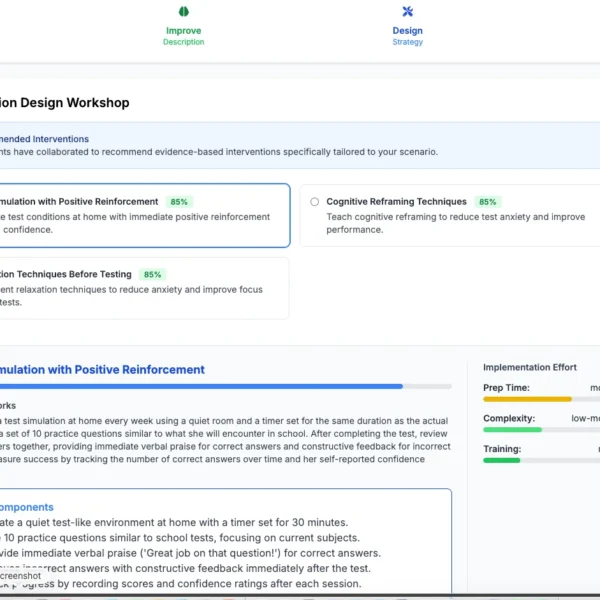Click the 85% badge on Techniques Before Testing

[x=152, y=274]
